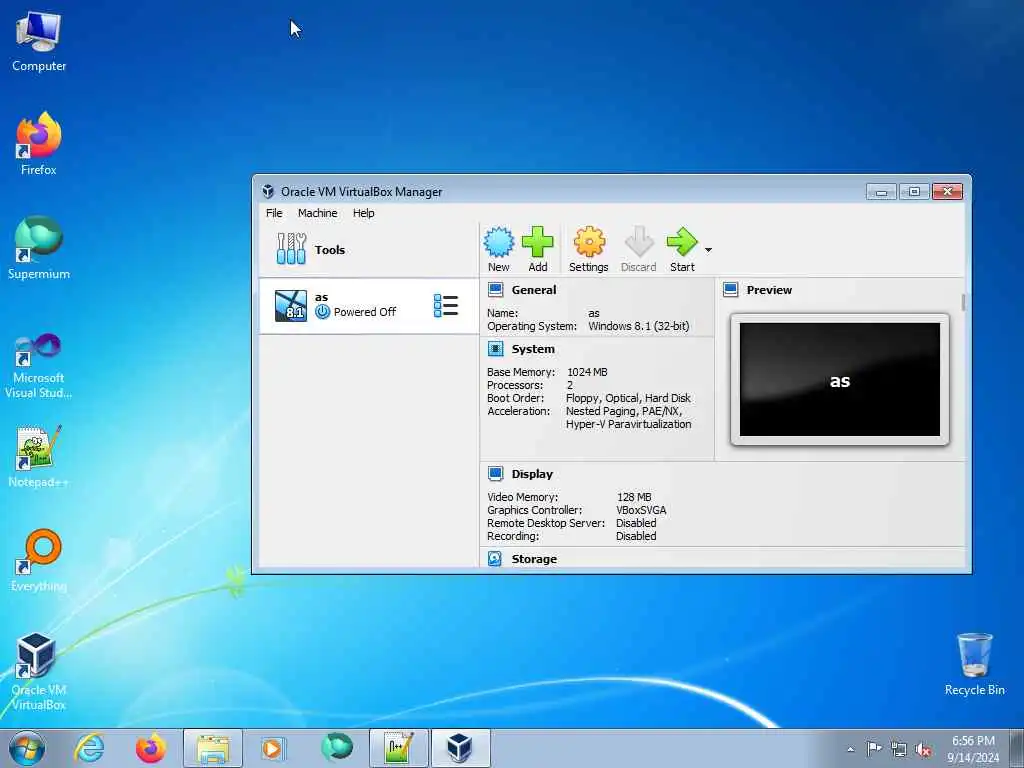Click the 'Floppy, Optical, Hard Disk' boot order
Image resolution: width=1024 pixels, height=768 pixels.
[628, 398]
